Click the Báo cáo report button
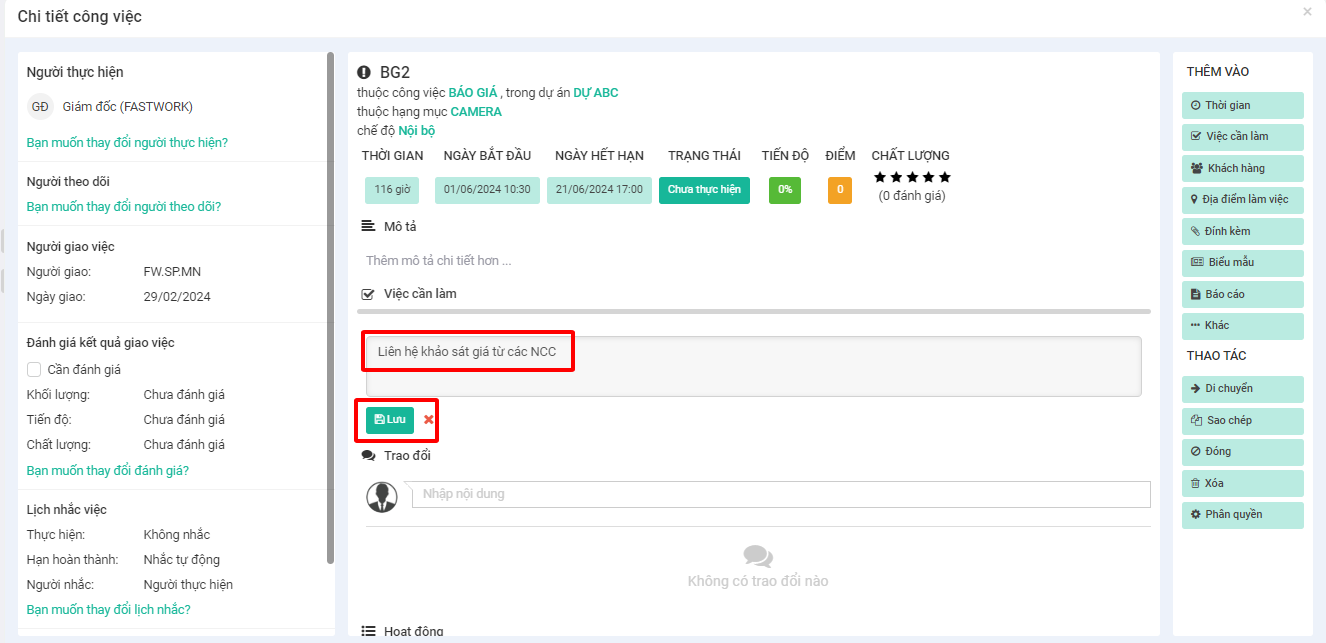 pos(1242,294)
